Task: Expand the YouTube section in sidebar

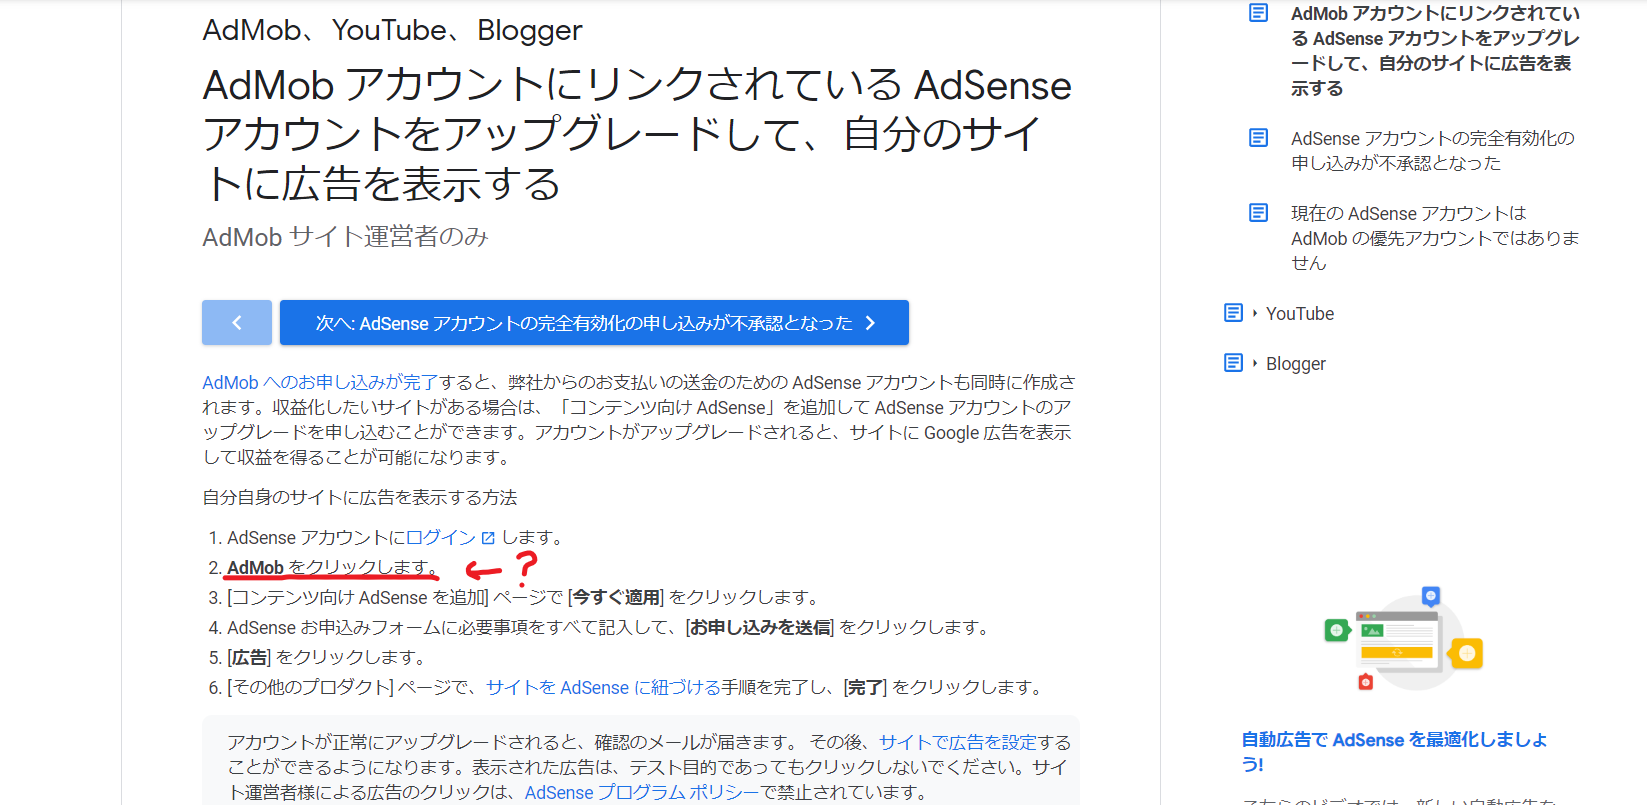Action: [x=1299, y=313]
